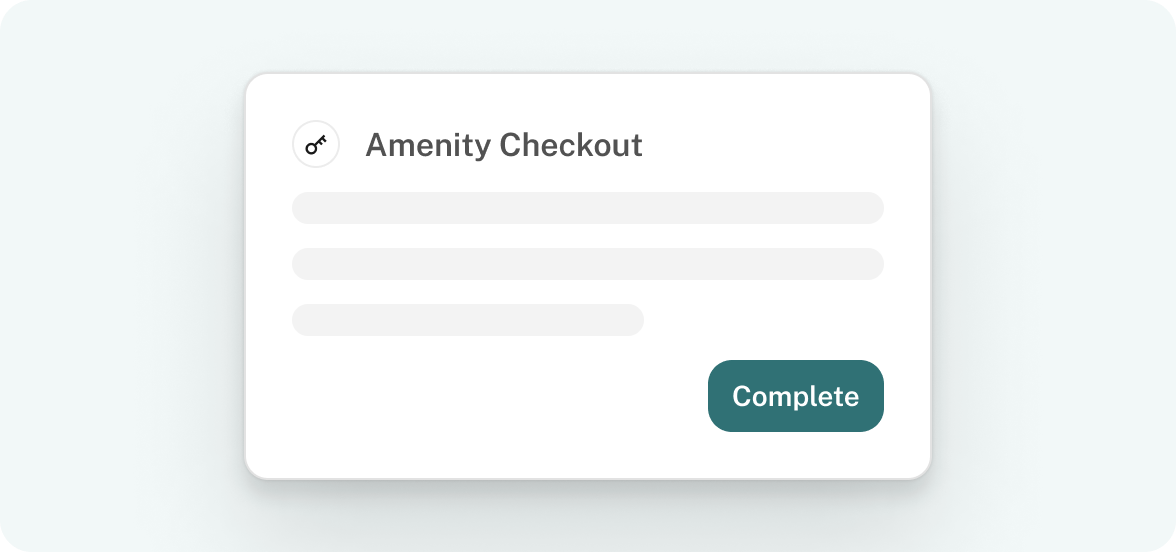1176x552 pixels.
Task: Click the word Checkout in the title
Action: click(572, 145)
